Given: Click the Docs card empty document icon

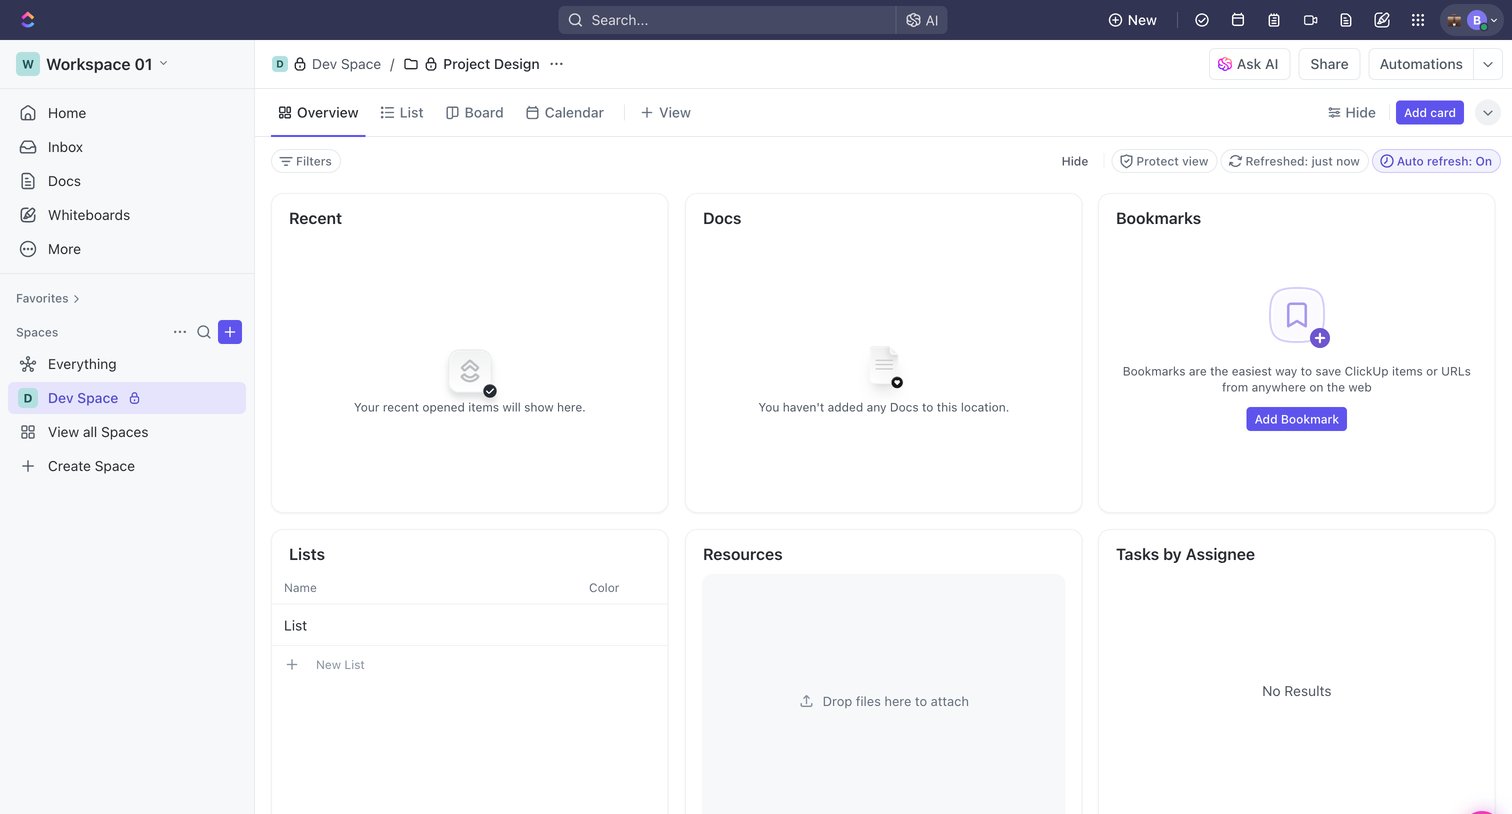Looking at the screenshot, I should 885,367.
